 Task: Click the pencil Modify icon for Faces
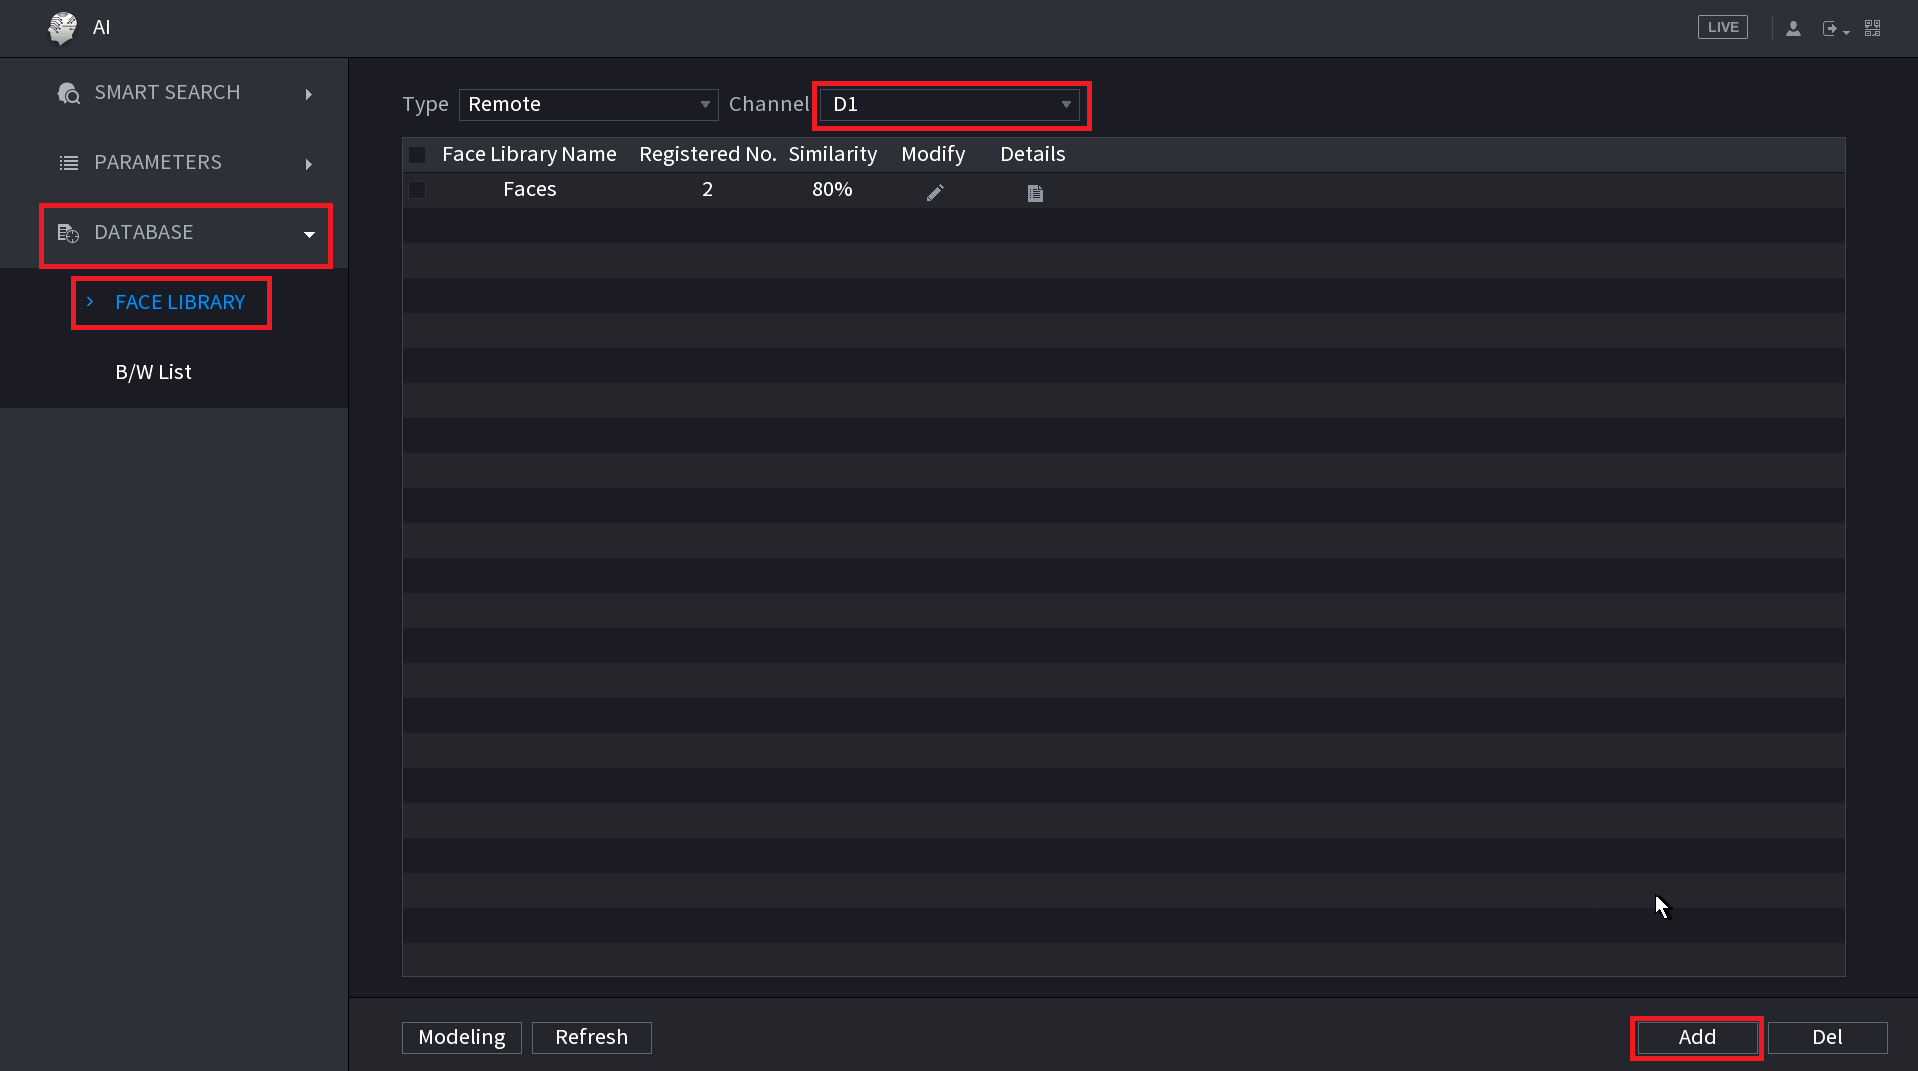pyautogui.click(x=935, y=192)
